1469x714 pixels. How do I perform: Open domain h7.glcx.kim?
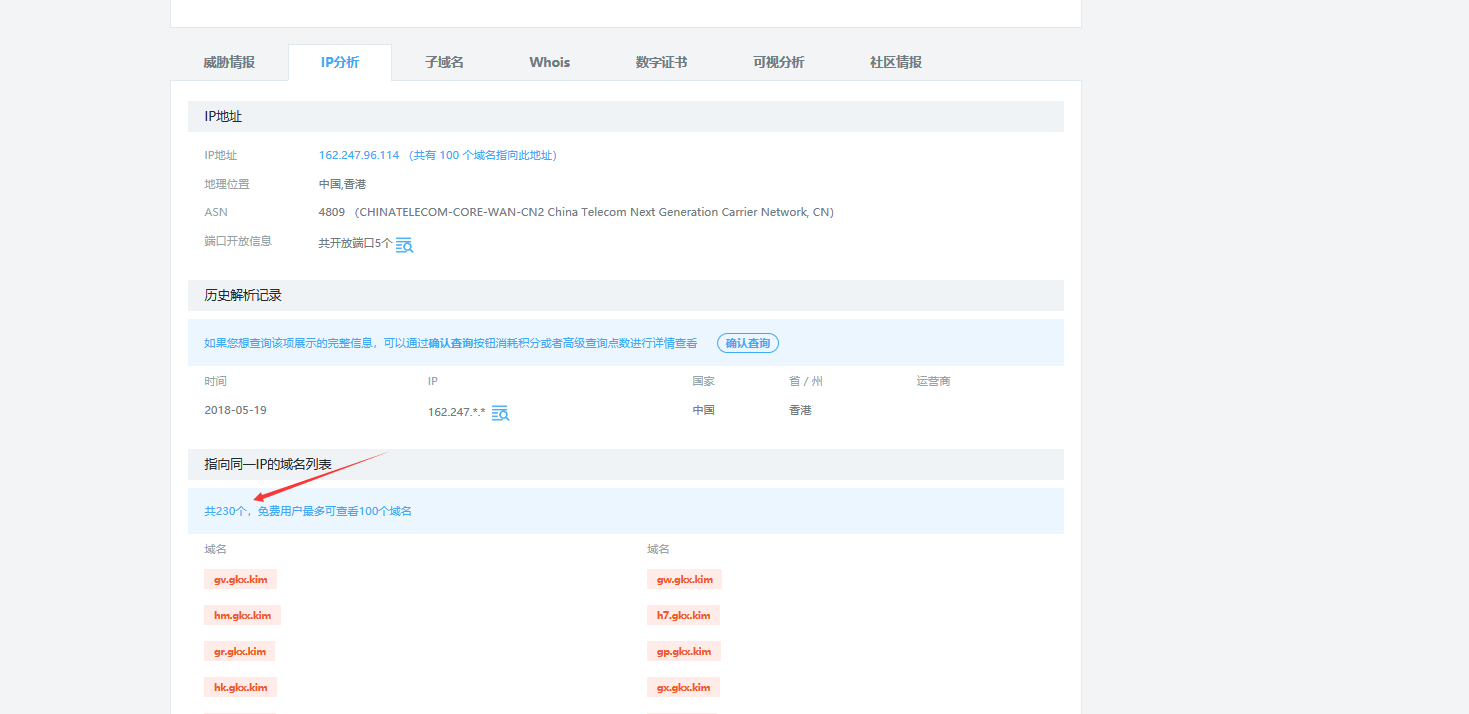(683, 615)
